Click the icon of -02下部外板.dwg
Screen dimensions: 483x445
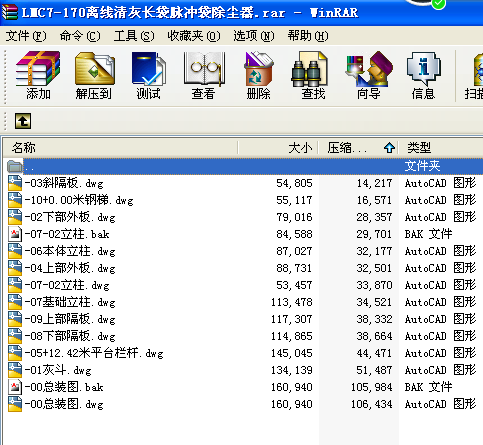pyautogui.click(x=15, y=217)
